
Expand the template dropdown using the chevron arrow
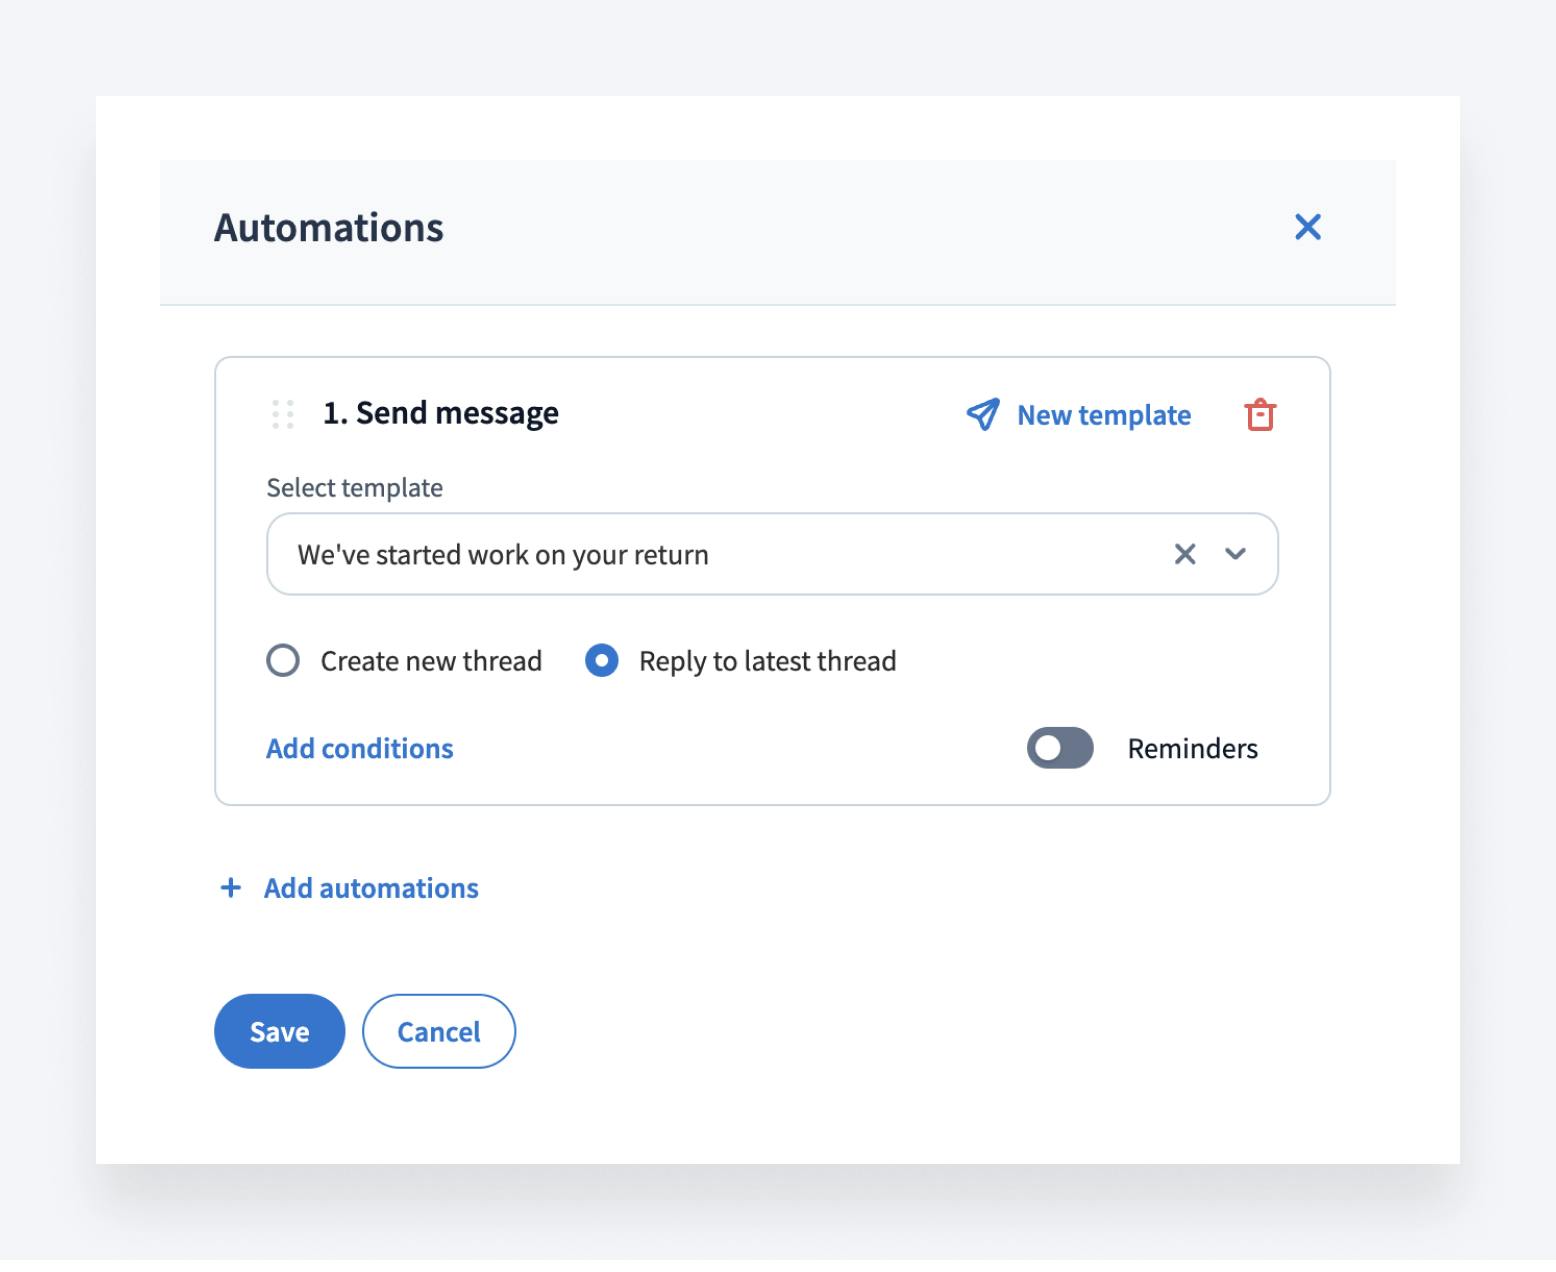point(1235,554)
